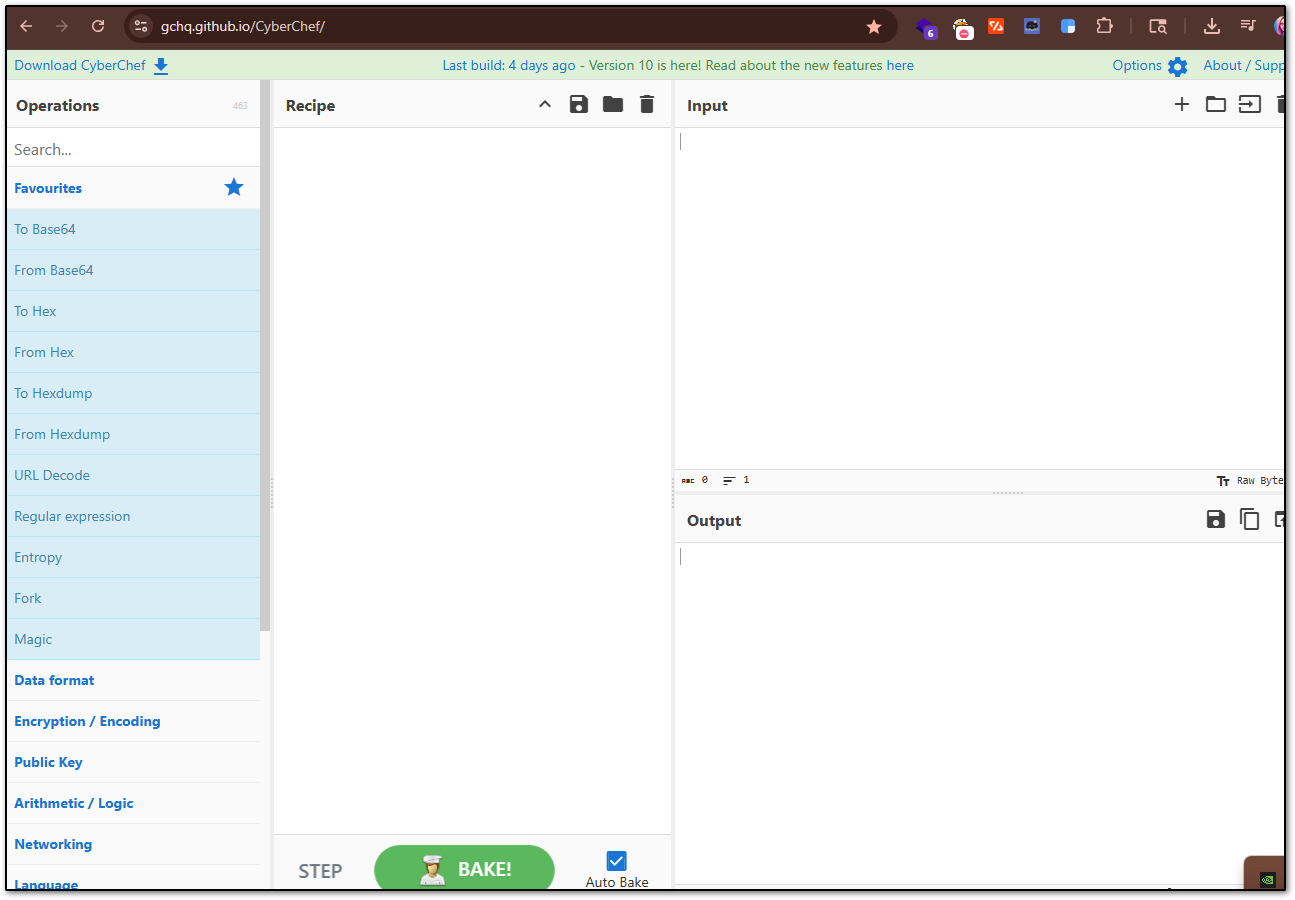Viewport: 1295px width, 900px height.
Task: Add a new input tab with plus icon
Action: pos(1182,104)
